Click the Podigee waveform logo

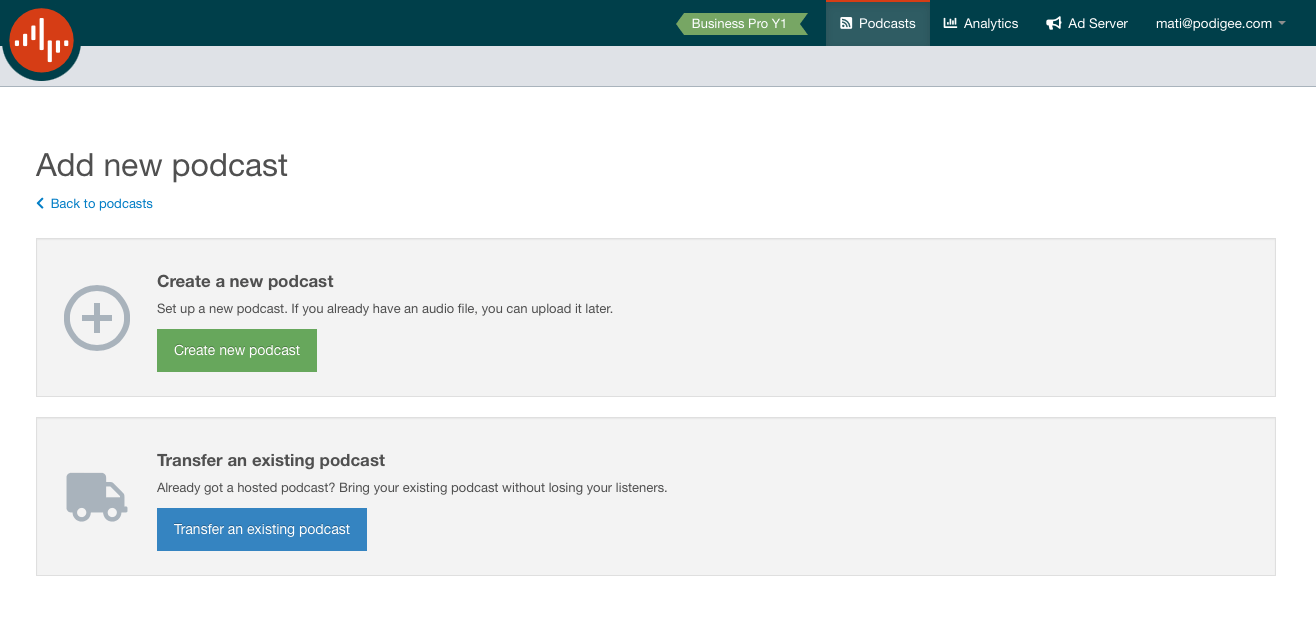pos(41,40)
